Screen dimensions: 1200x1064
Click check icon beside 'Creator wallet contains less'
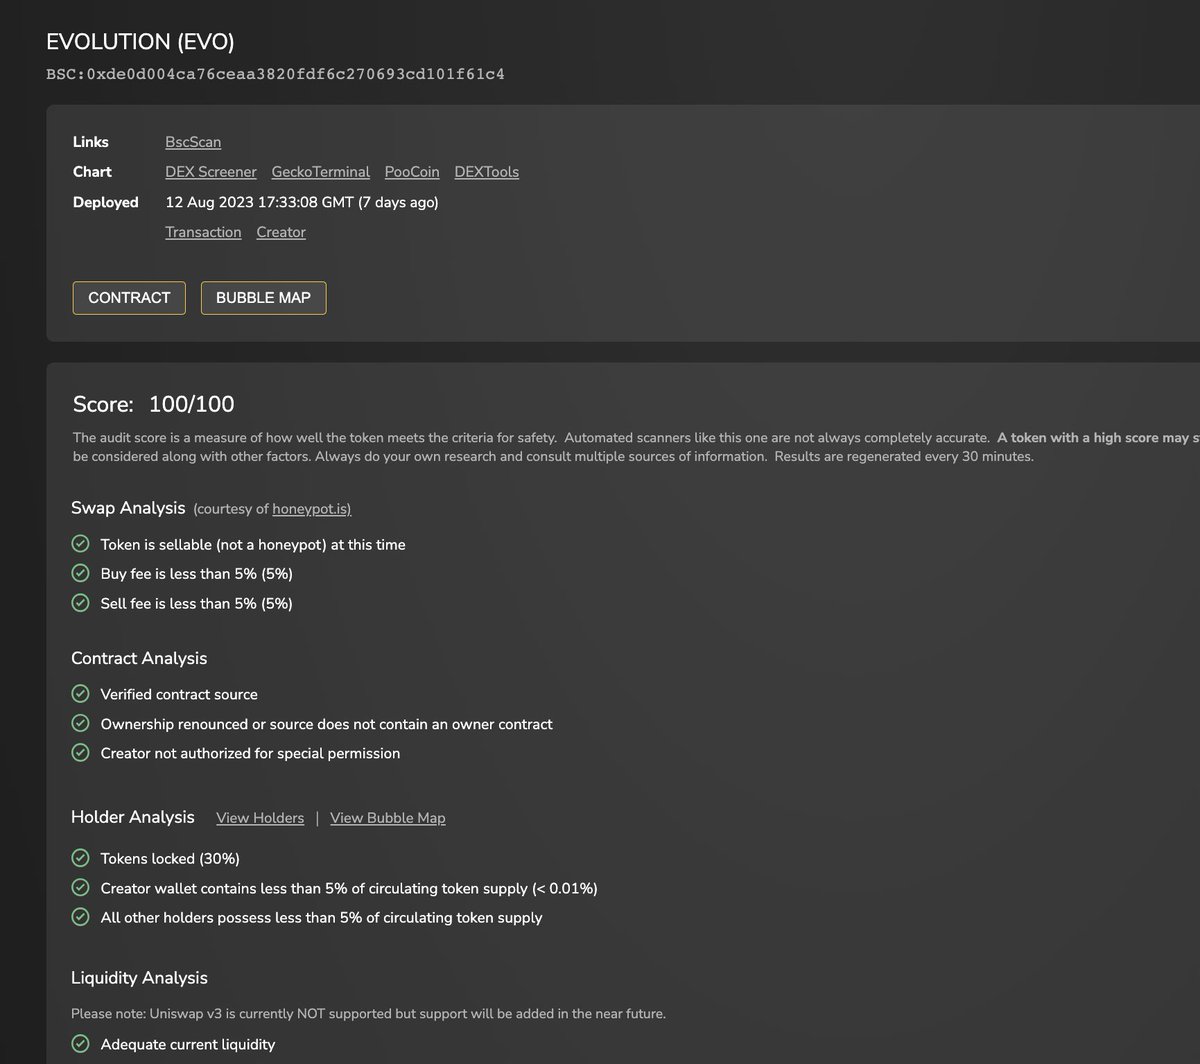coord(81,887)
